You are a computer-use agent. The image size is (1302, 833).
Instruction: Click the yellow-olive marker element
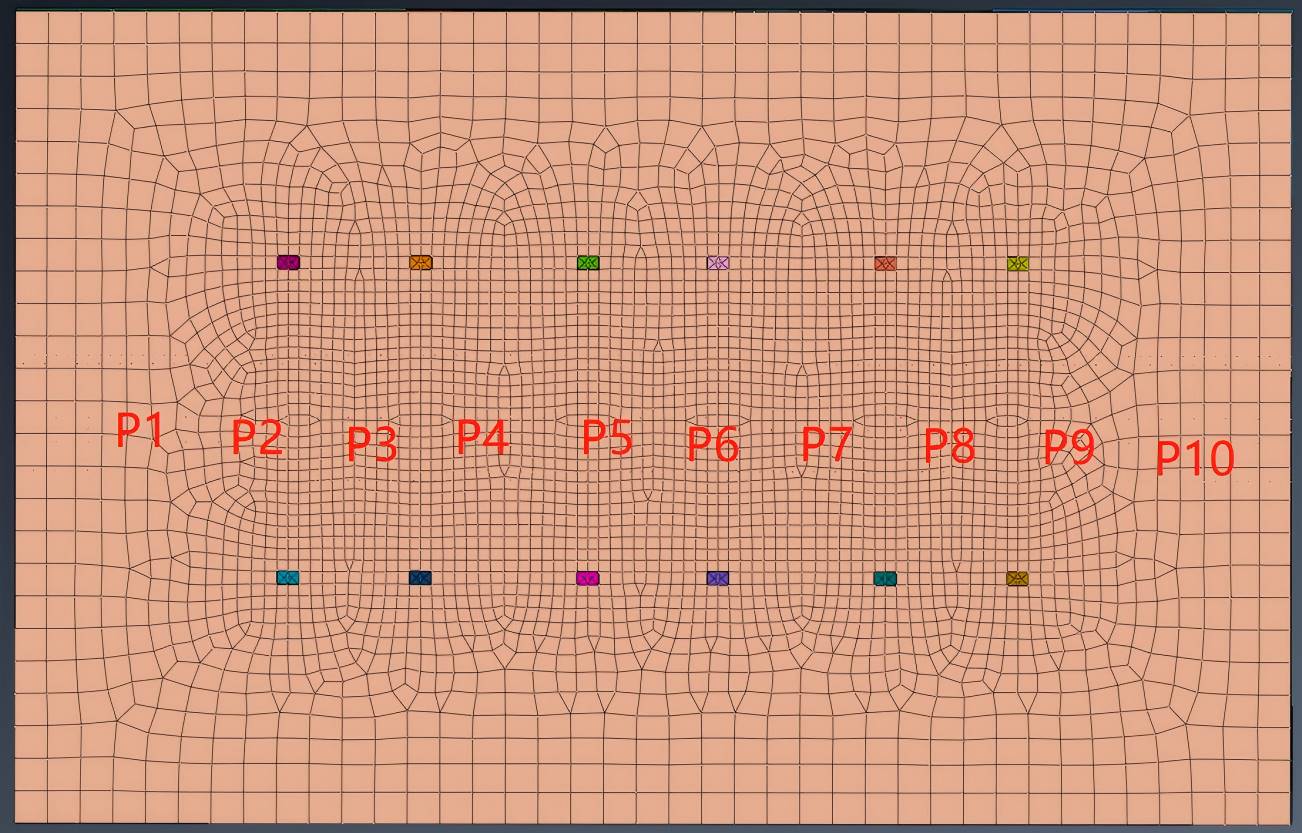(1017, 264)
